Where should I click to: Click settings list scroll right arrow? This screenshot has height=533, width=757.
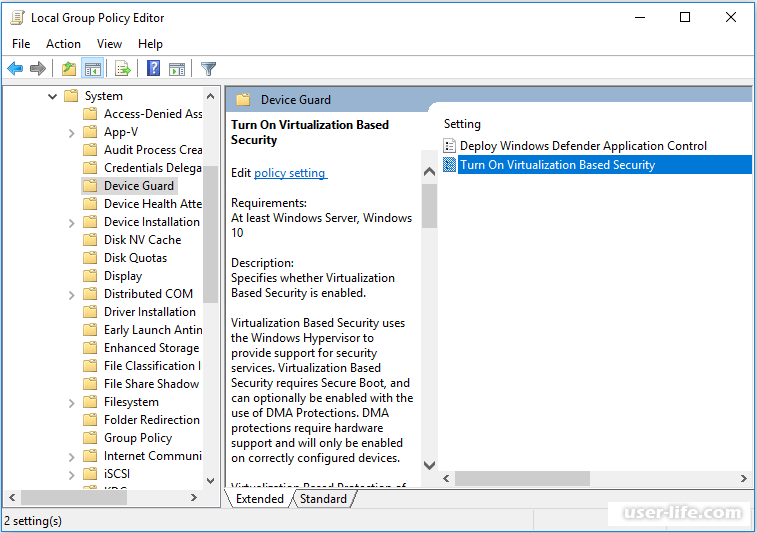pos(743,478)
